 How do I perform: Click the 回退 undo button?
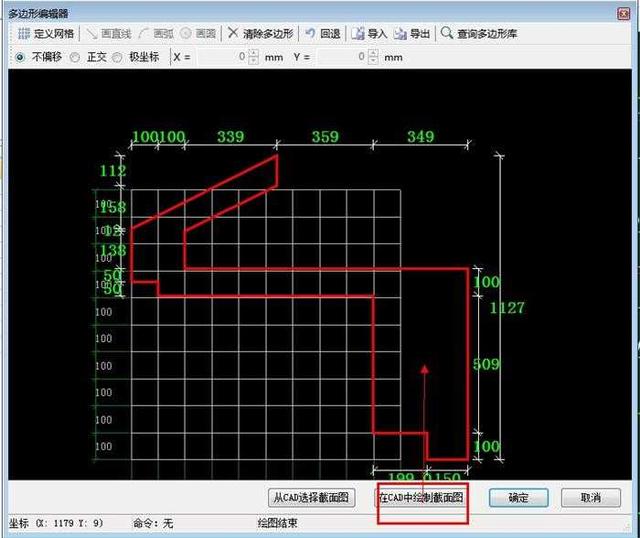[323, 33]
